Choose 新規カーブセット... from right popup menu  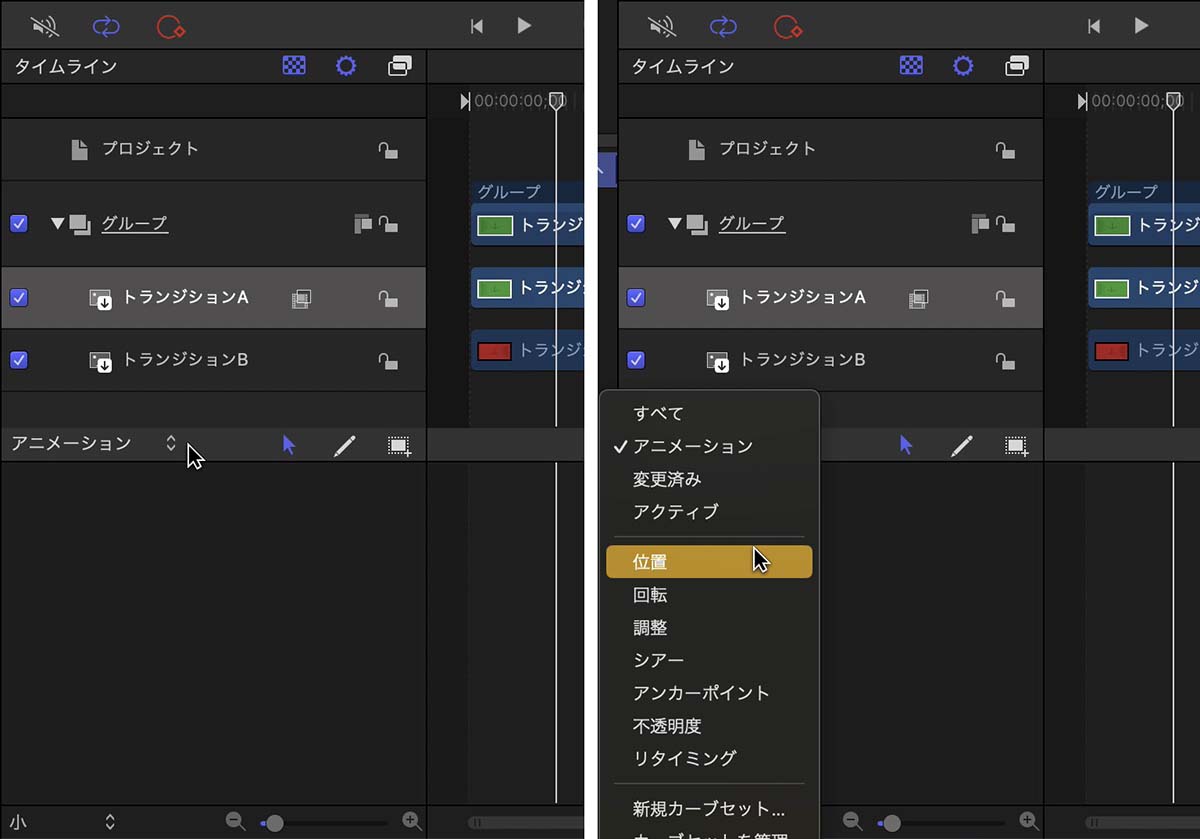tap(709, 809)
